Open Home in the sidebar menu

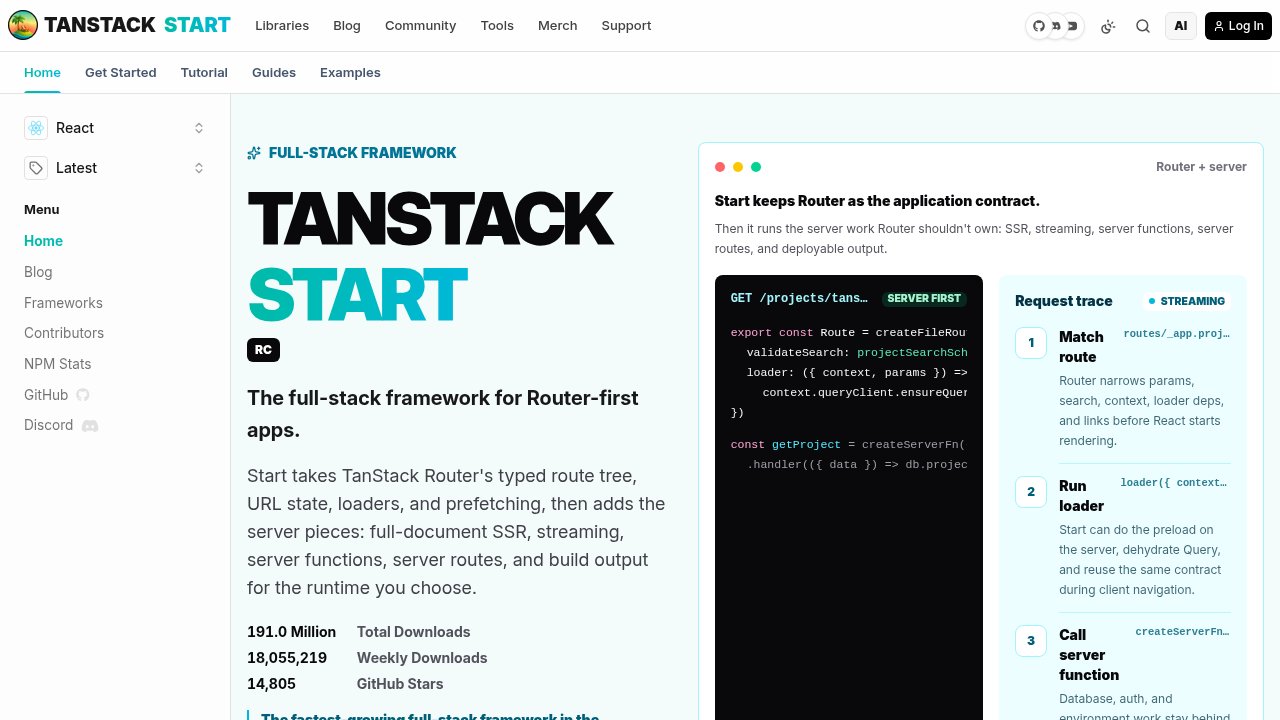click(x=43, y=241)
